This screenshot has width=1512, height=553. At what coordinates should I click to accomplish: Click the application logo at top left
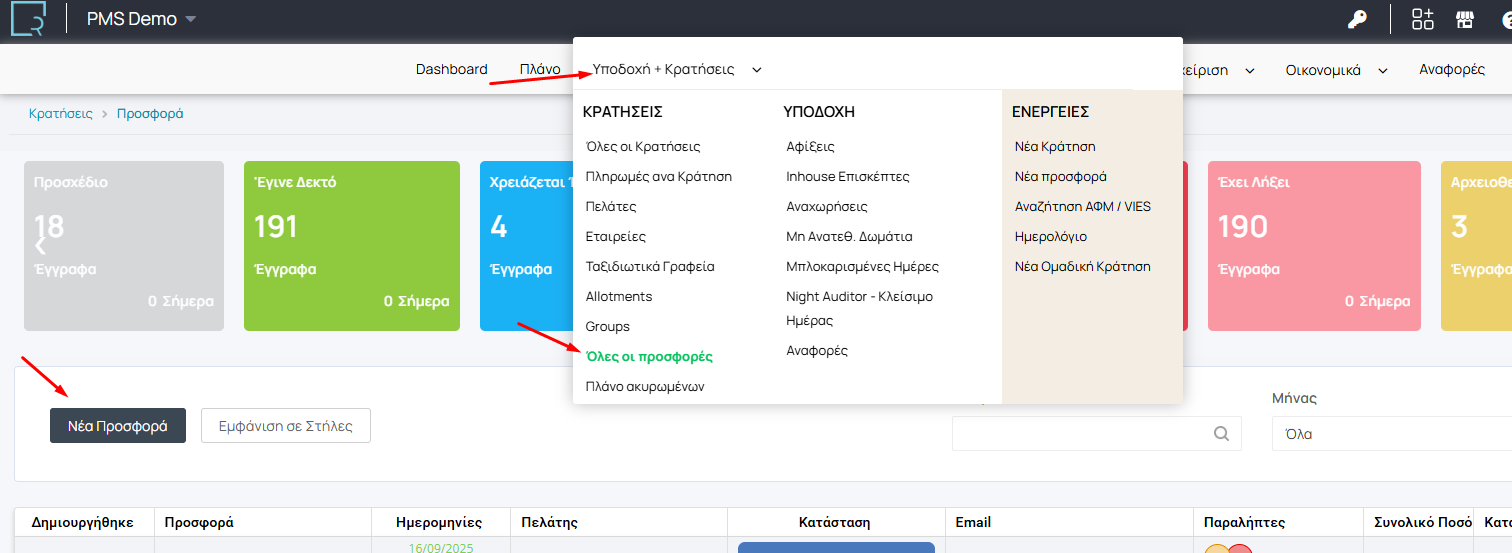(x=28, y=19)
